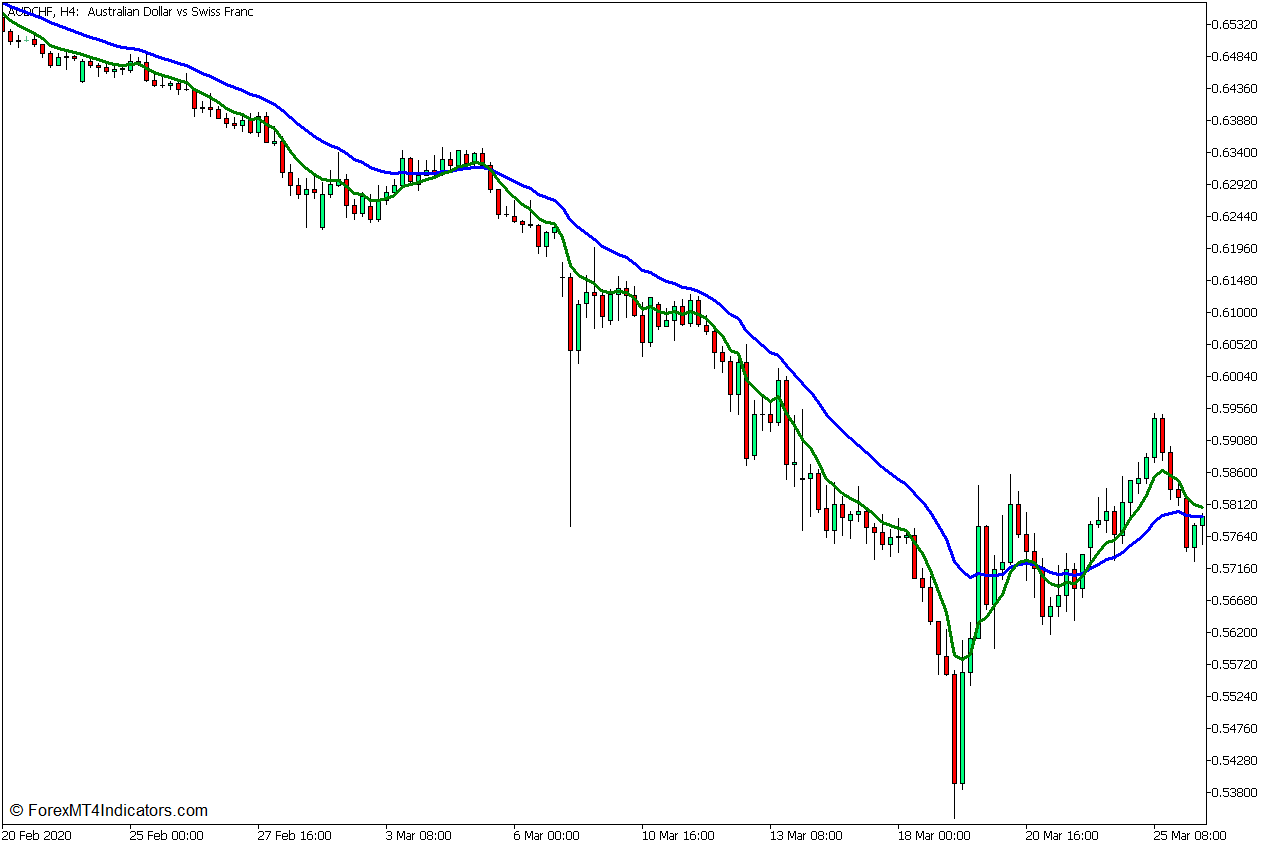Click the ForexMT4Indicators.com watermark
The image size is (1276, 848).
click(x=109, y=810)
